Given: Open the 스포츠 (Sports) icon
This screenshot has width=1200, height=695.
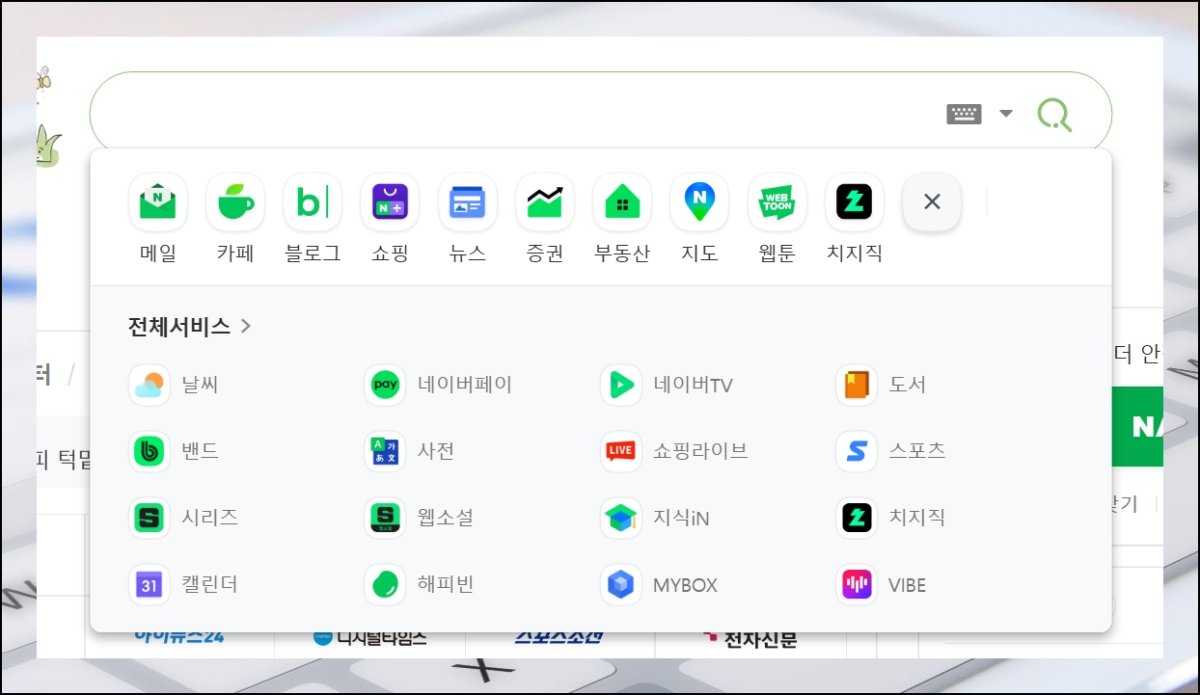Looking at the screenshot, I should tap(856, 451).
